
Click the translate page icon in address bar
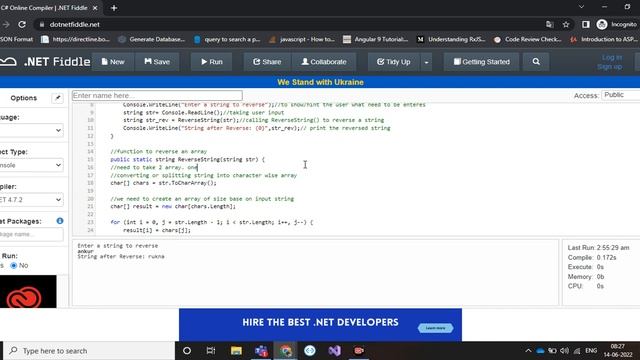tap(549, 24)
